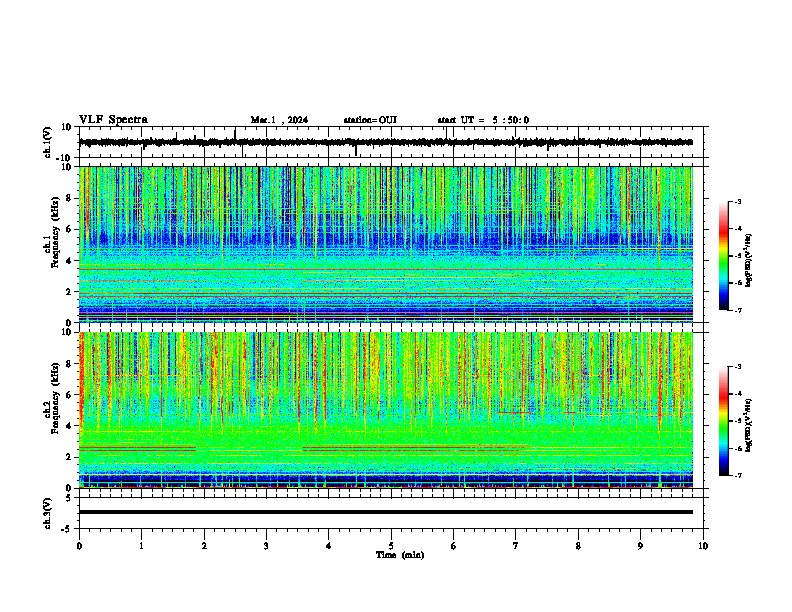Click the time axis tick label '7'
792x612 pixels.
tap(516, 546)
